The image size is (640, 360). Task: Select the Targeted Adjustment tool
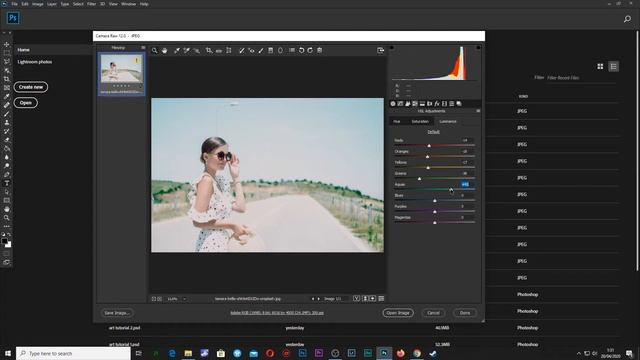click(197, 51)
